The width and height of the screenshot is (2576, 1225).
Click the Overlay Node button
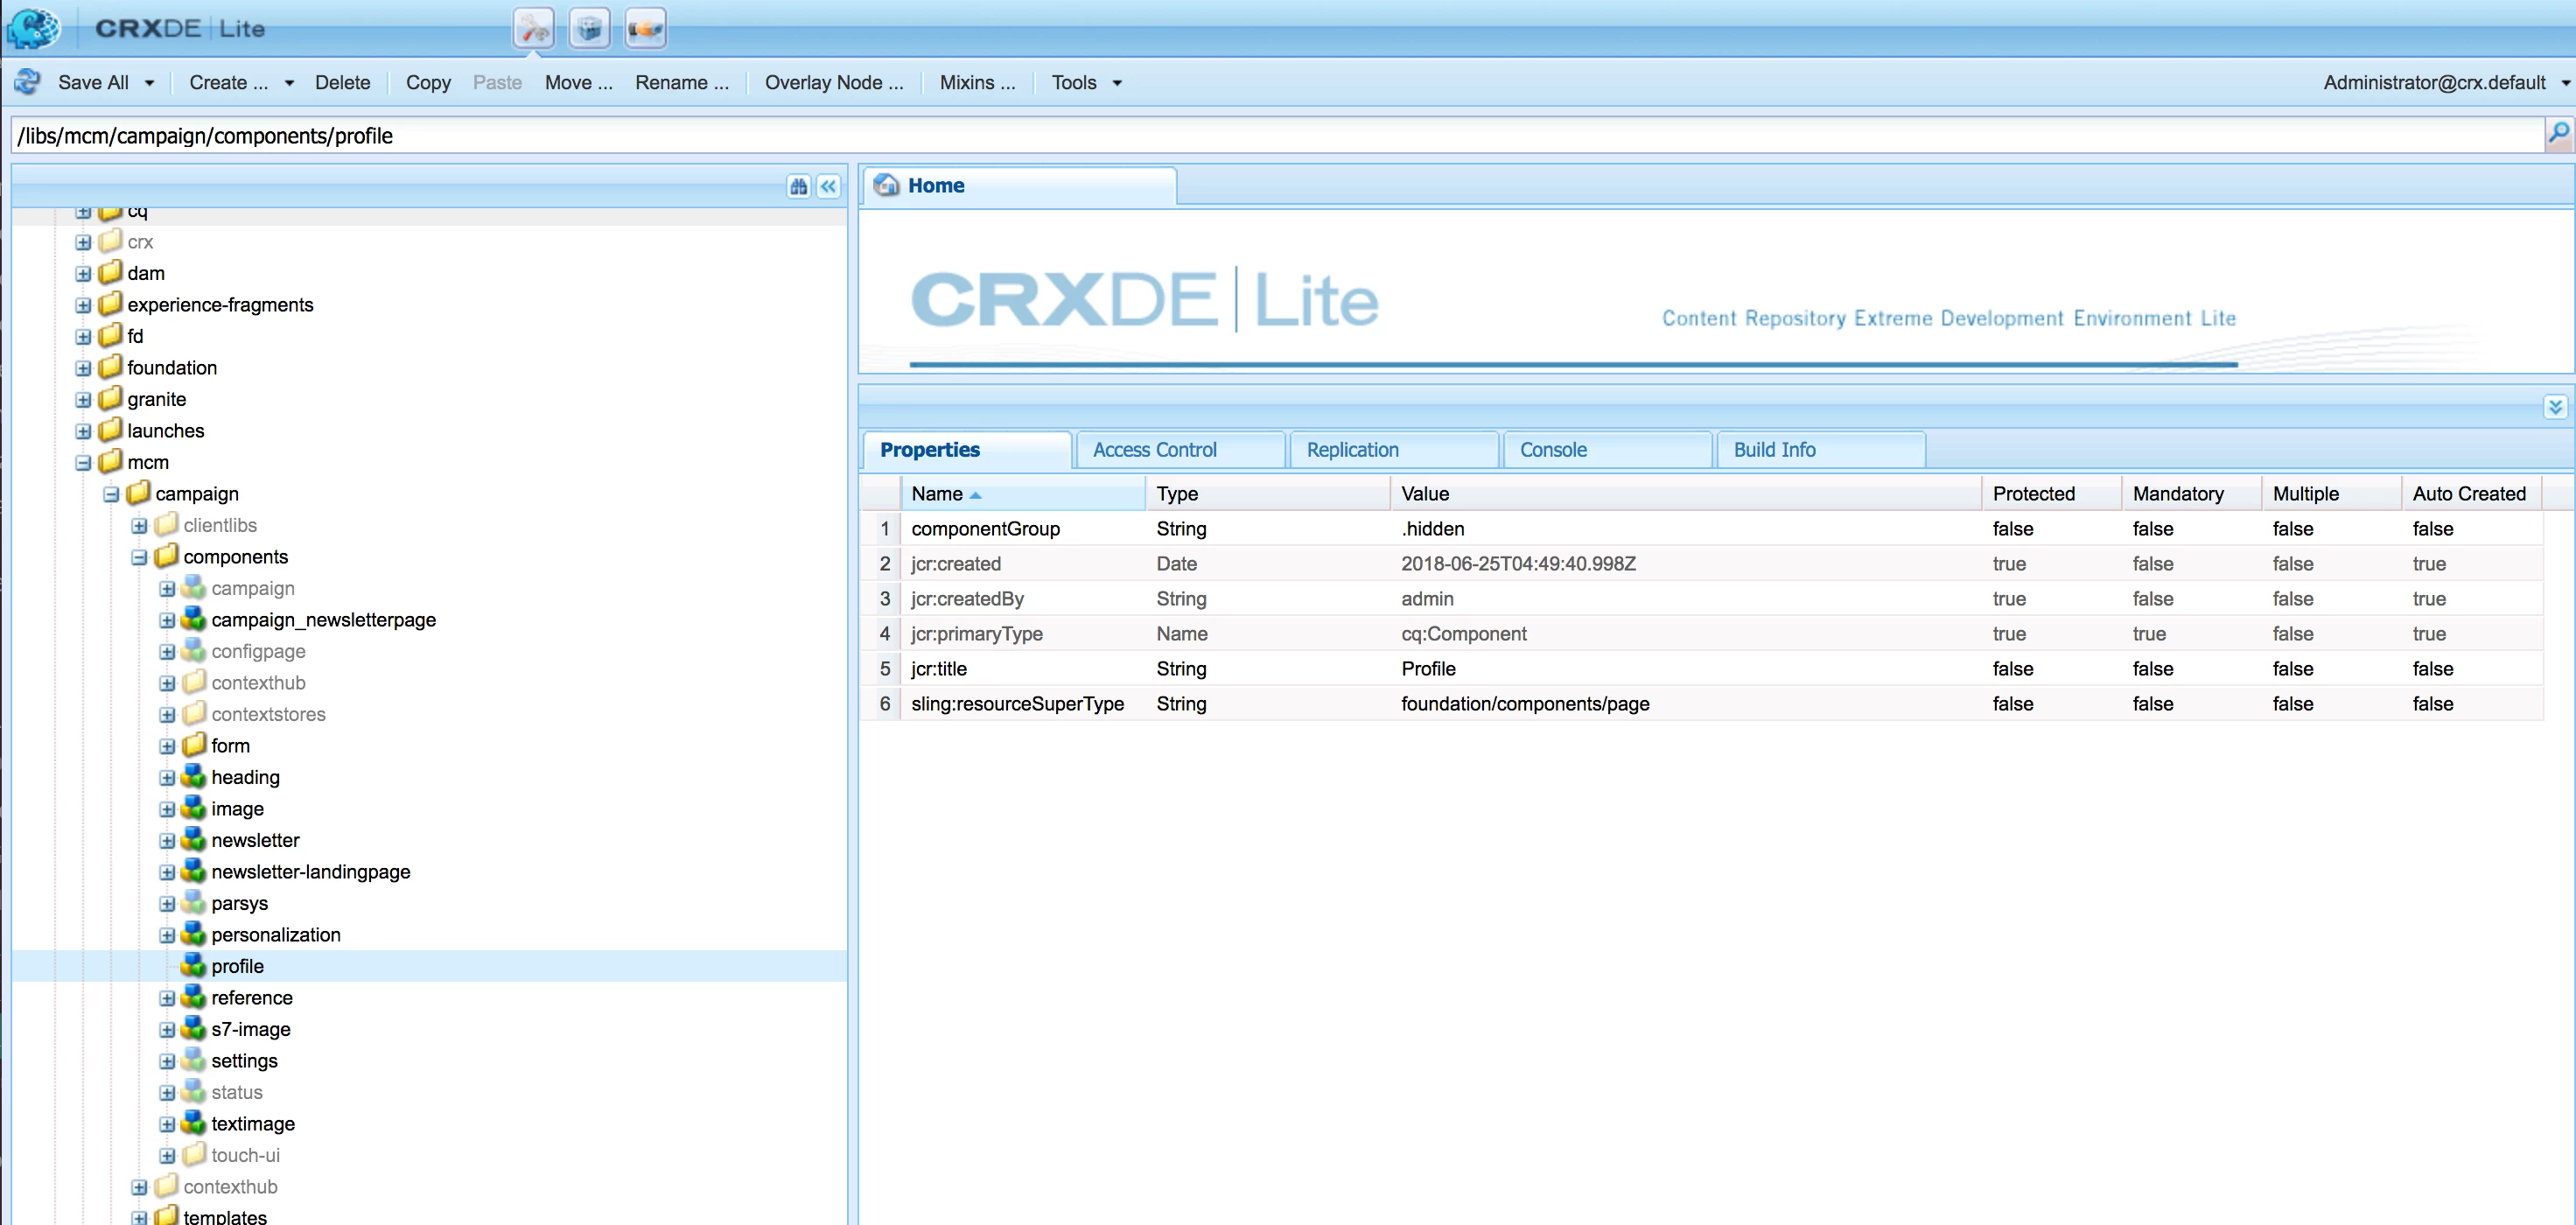(x=833, y=83)
